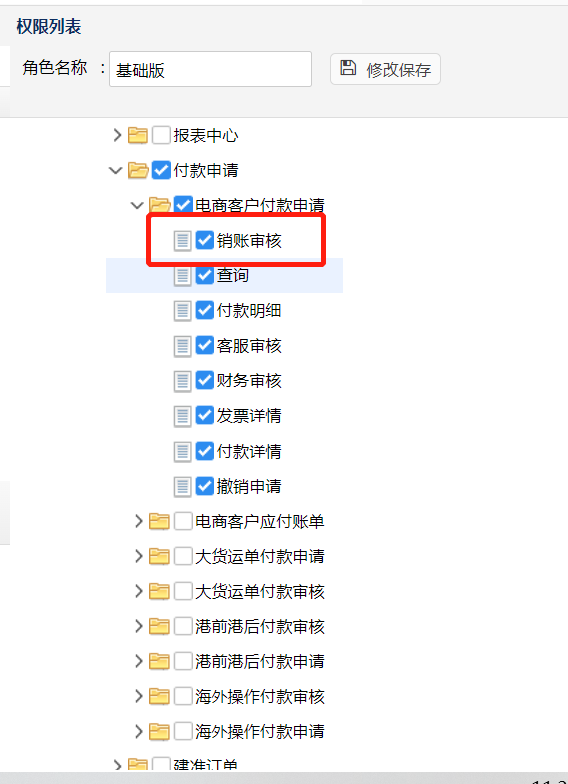Click the save icon in 修改保存 button

pos(348,68)
